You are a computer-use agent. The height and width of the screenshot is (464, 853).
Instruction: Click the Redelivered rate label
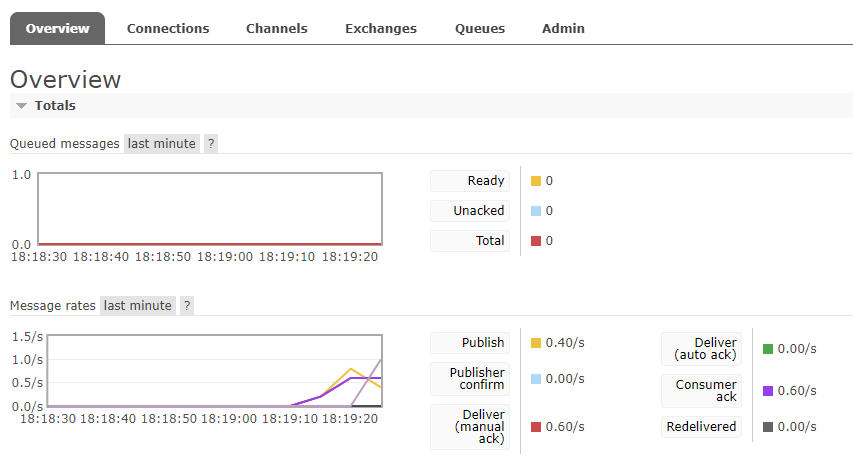click(x=701, y=427)
